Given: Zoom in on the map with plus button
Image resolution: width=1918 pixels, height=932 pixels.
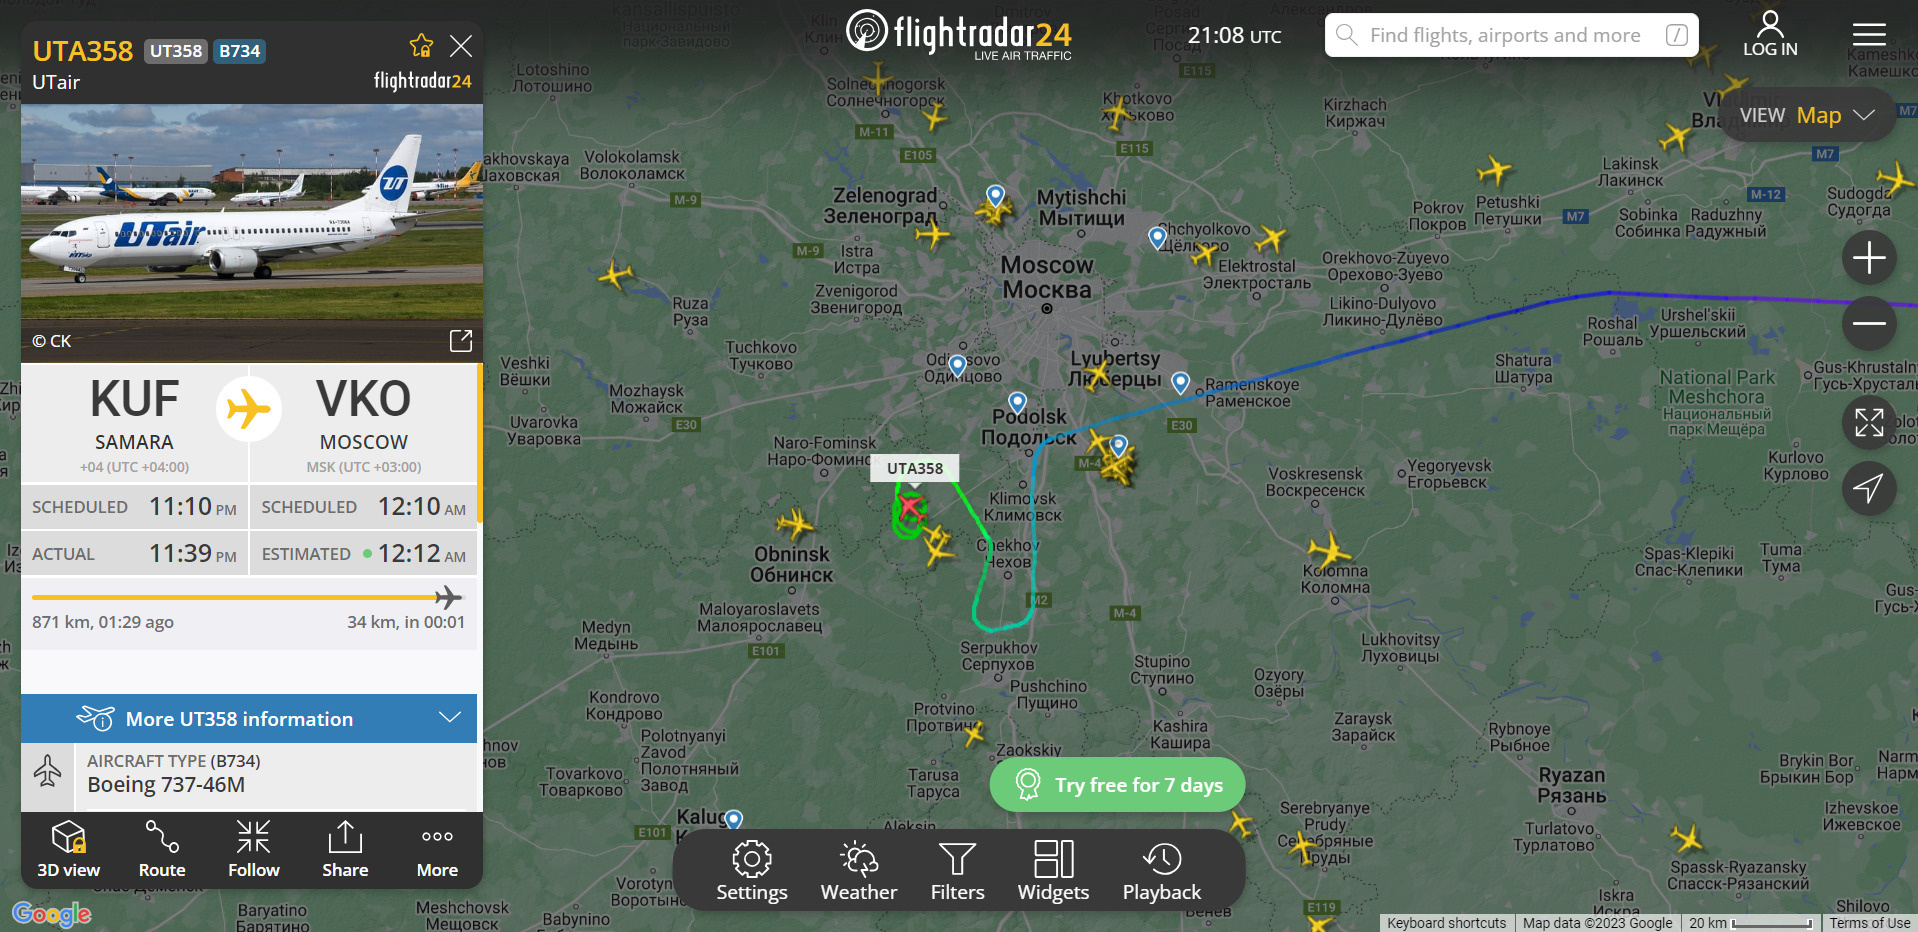Looking at the screenshot, I should [1869, 258].
